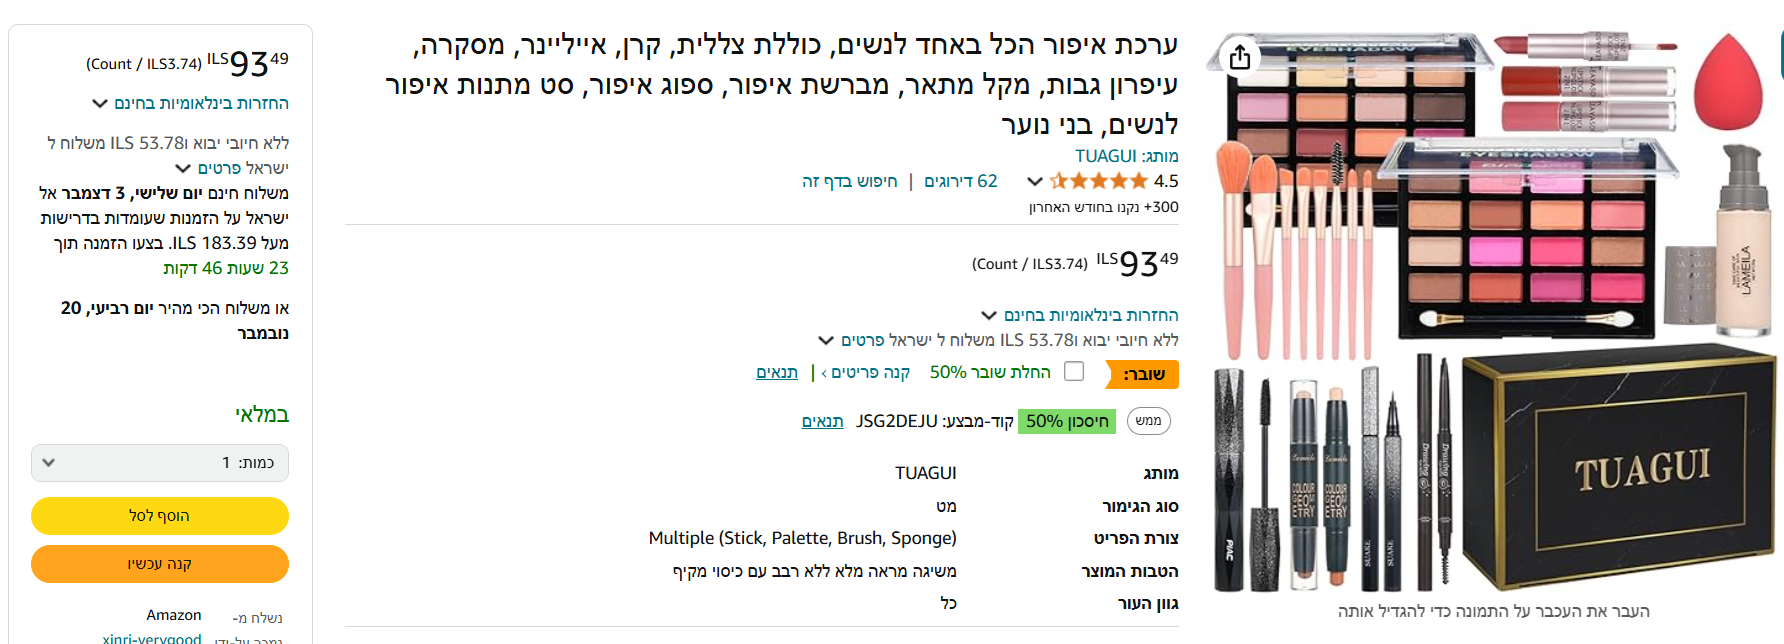Click the yellow Add to Cart button
Viewport: 1784px width, 644px height.
(160, 516)
